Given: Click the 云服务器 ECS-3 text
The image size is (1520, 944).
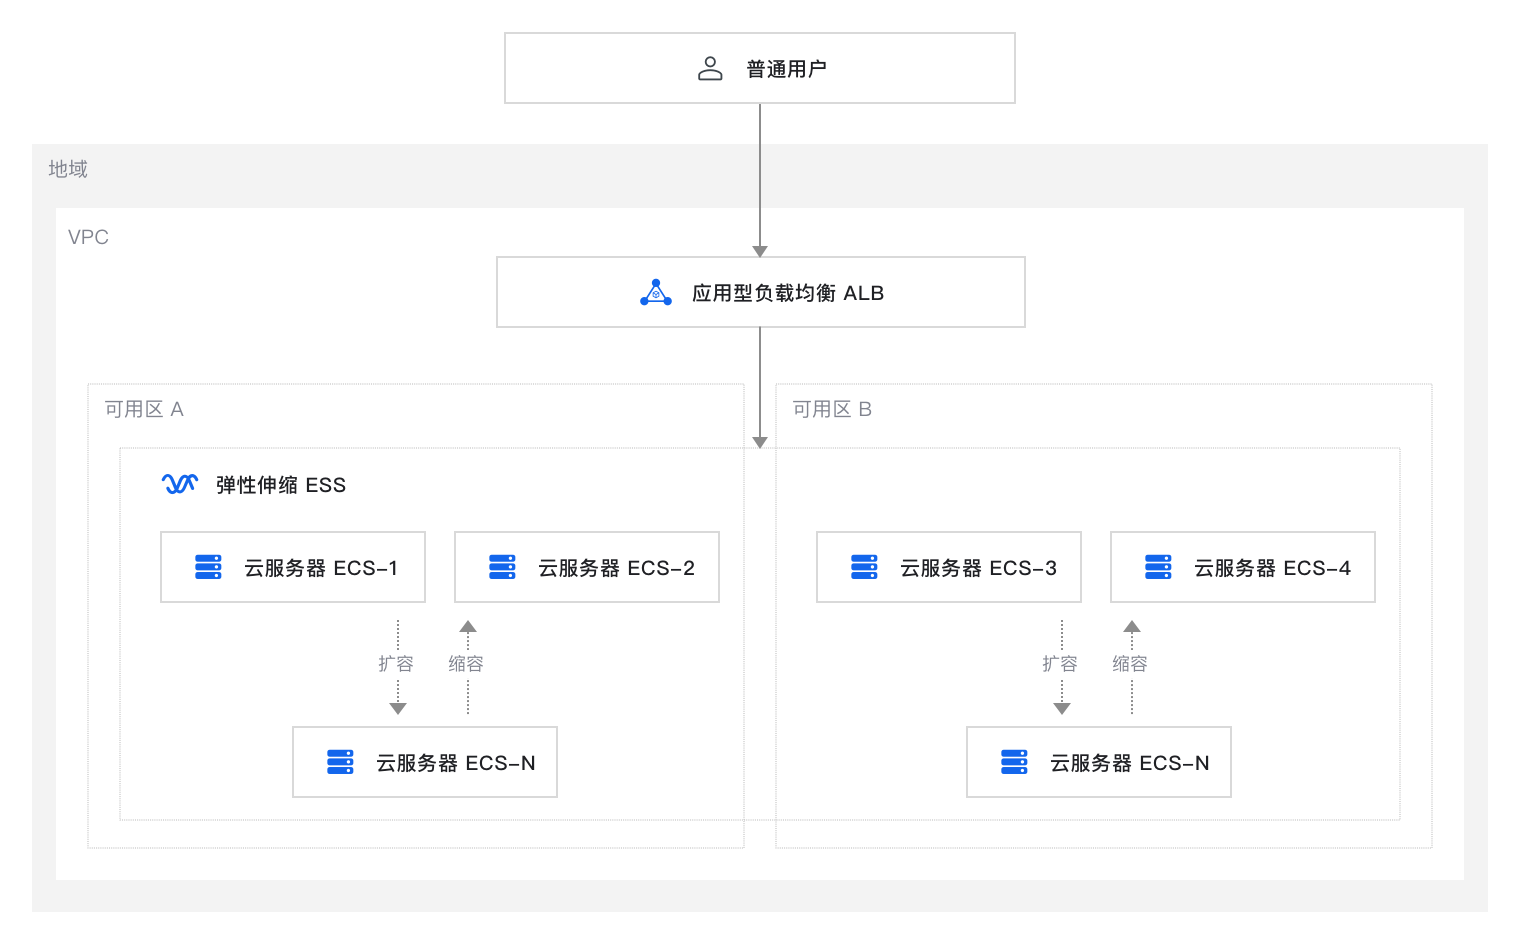Looking at the screenshot, I should pyautogui.click(x=978, y=568).
